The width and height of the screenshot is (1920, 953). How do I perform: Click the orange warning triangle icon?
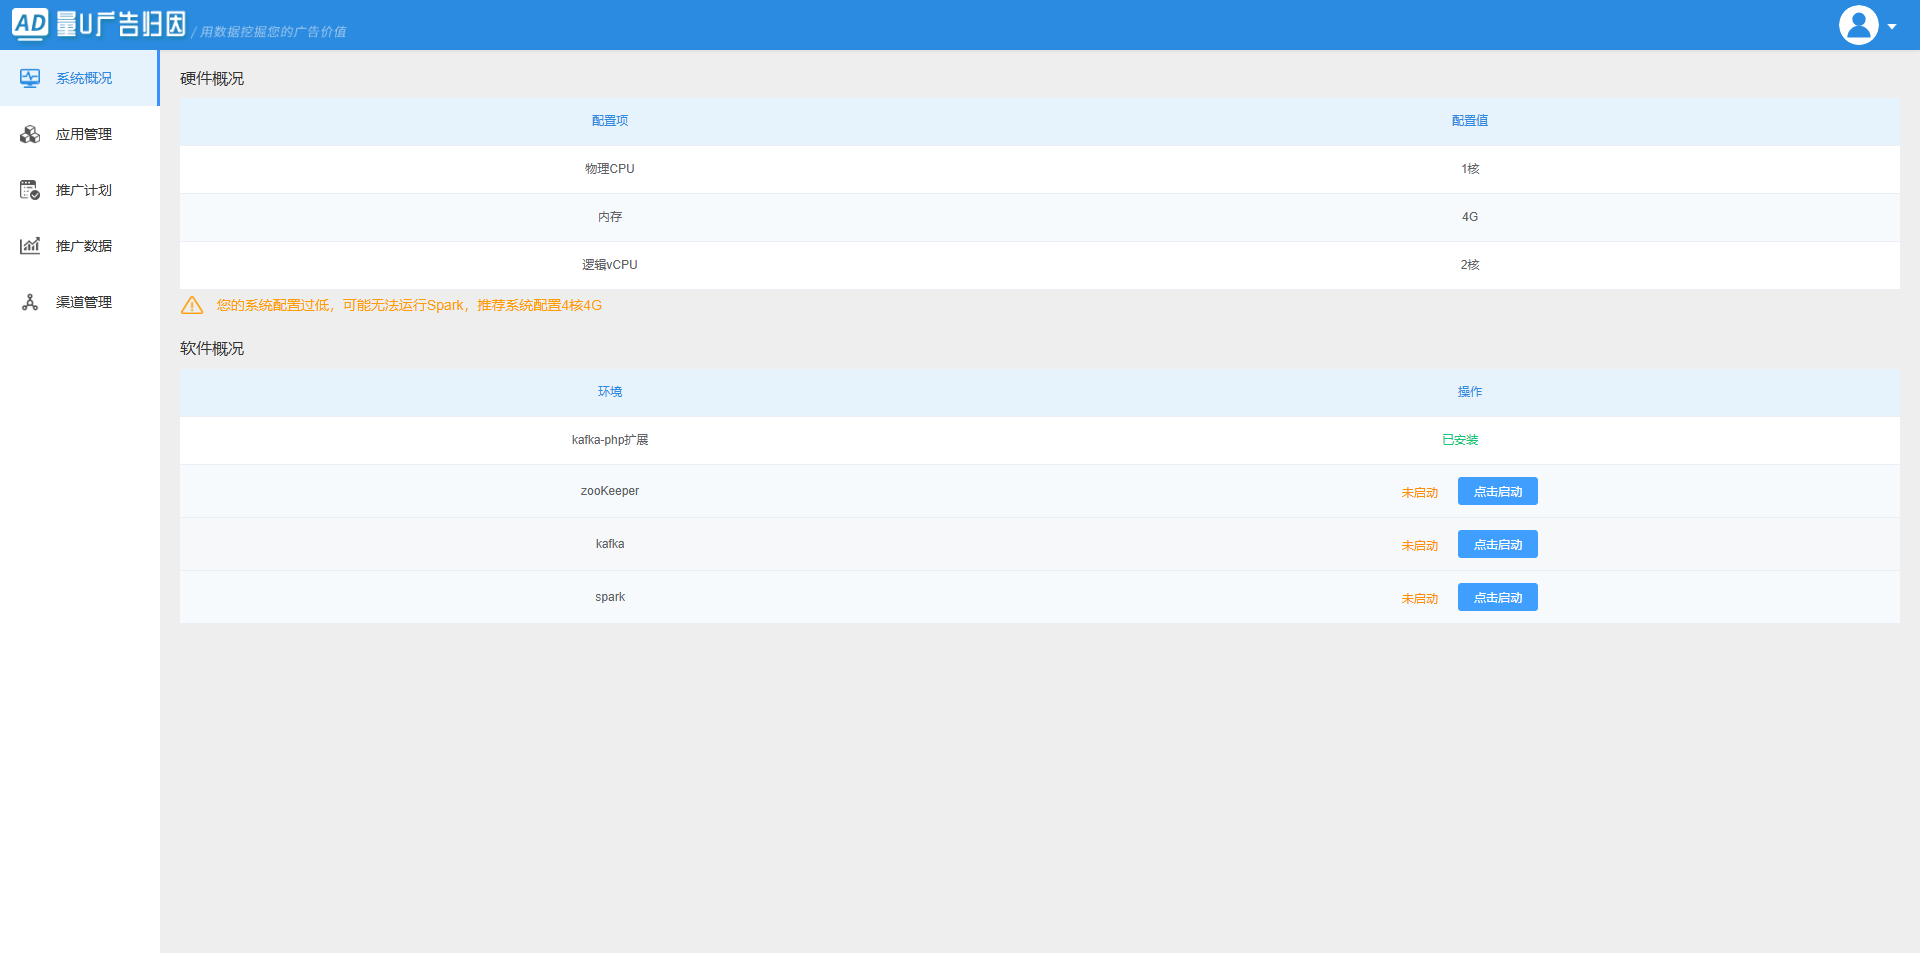click(192, 305)
